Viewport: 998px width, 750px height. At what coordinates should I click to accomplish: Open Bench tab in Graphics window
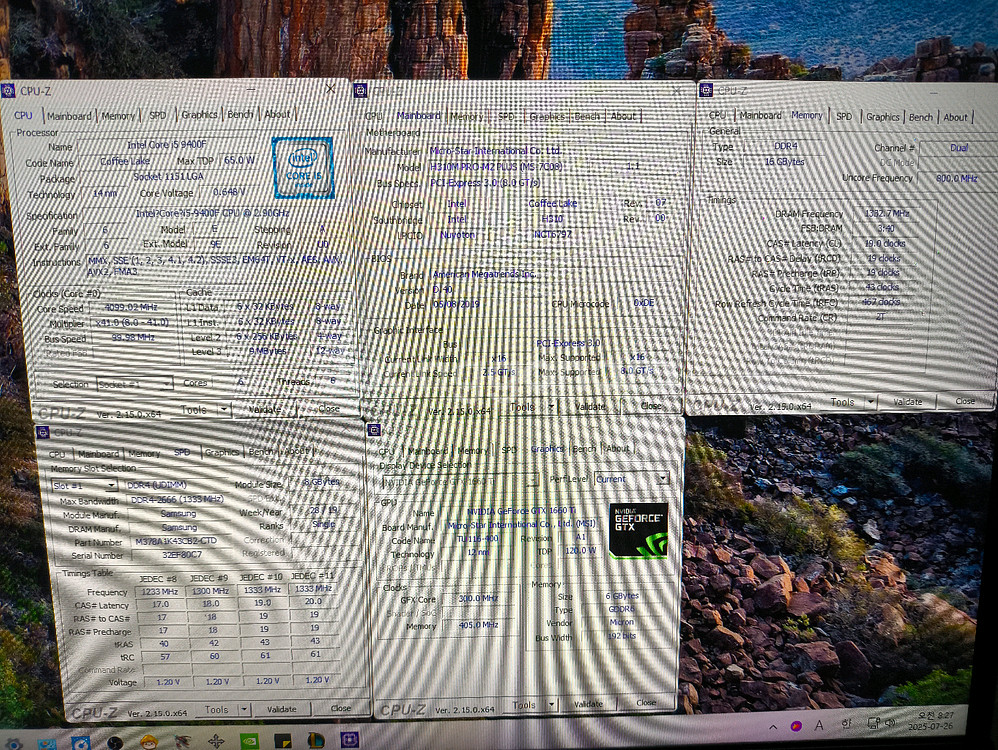click(x=584, y=449)
